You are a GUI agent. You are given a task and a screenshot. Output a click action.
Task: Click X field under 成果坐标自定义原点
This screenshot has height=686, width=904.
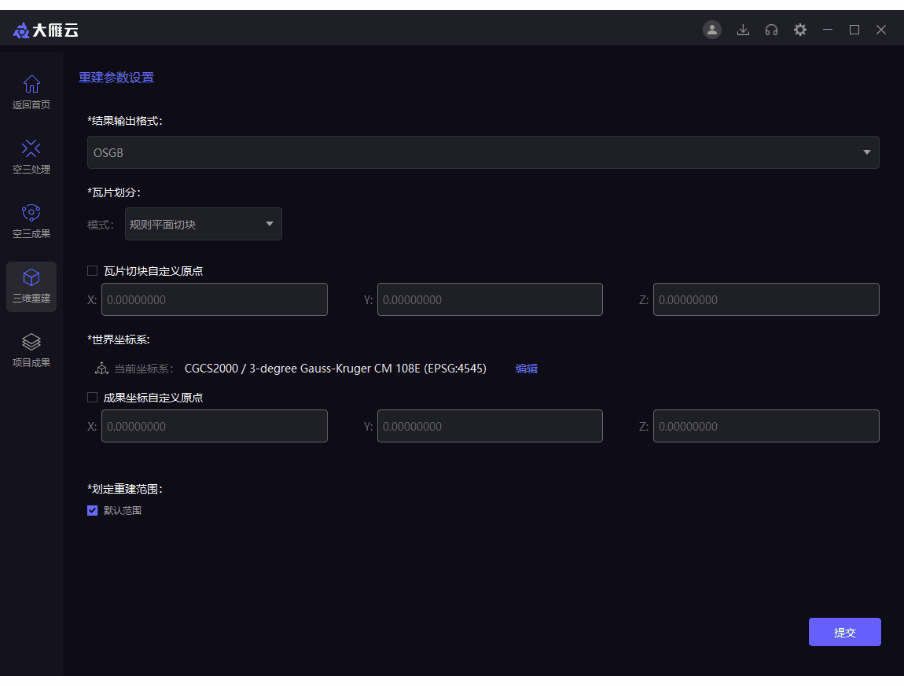click(x=214, y=426)
